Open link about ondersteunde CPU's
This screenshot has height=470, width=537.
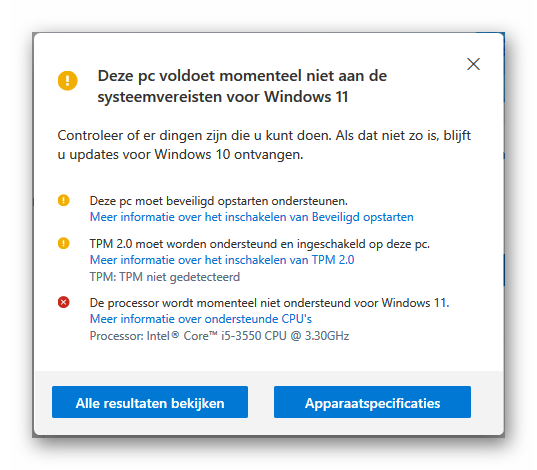201,319
